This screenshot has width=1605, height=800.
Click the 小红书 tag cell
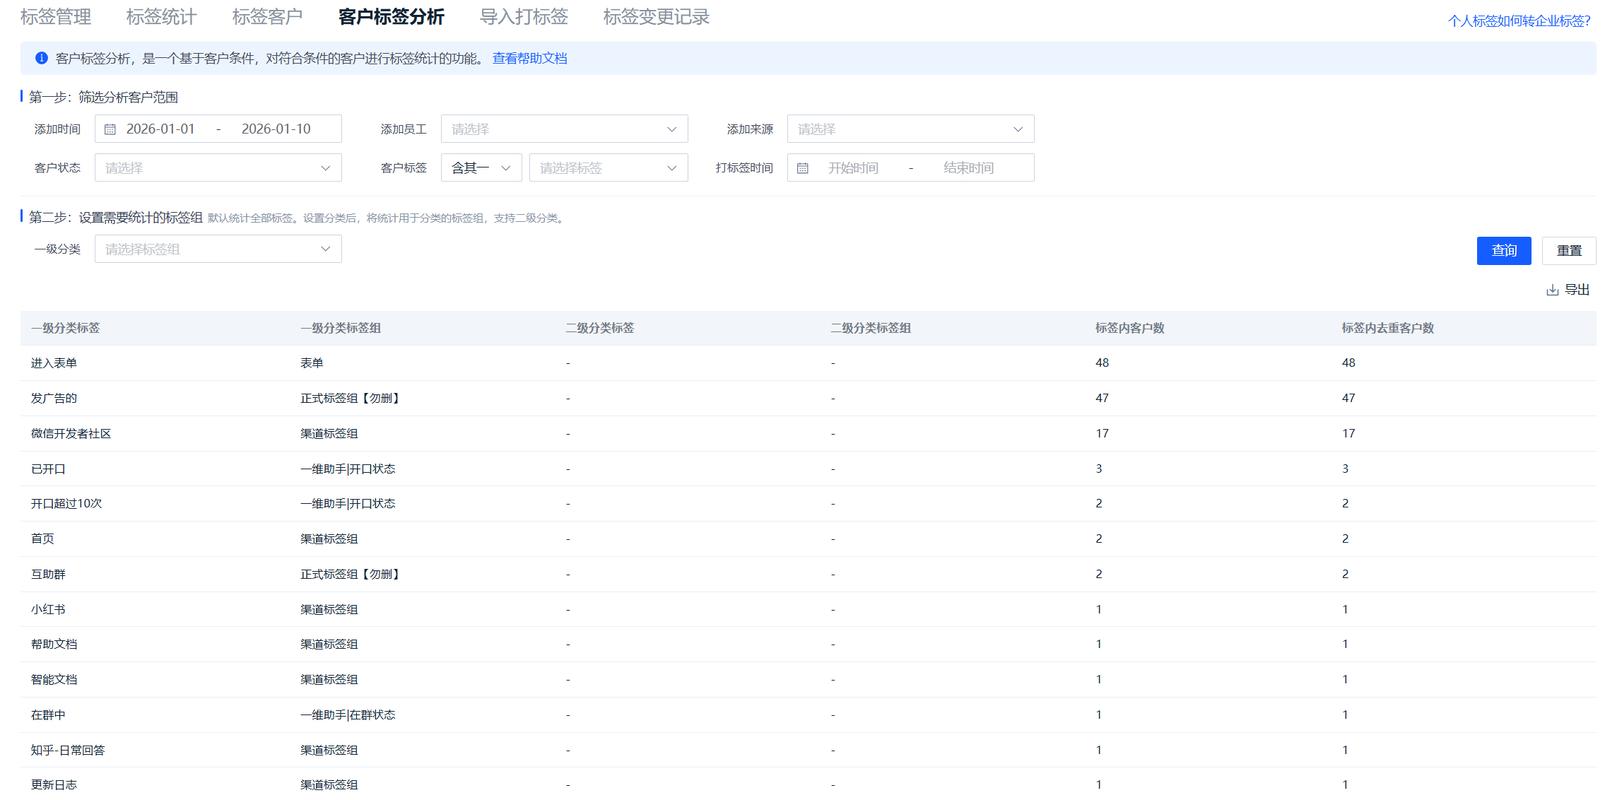pos(48,609)
